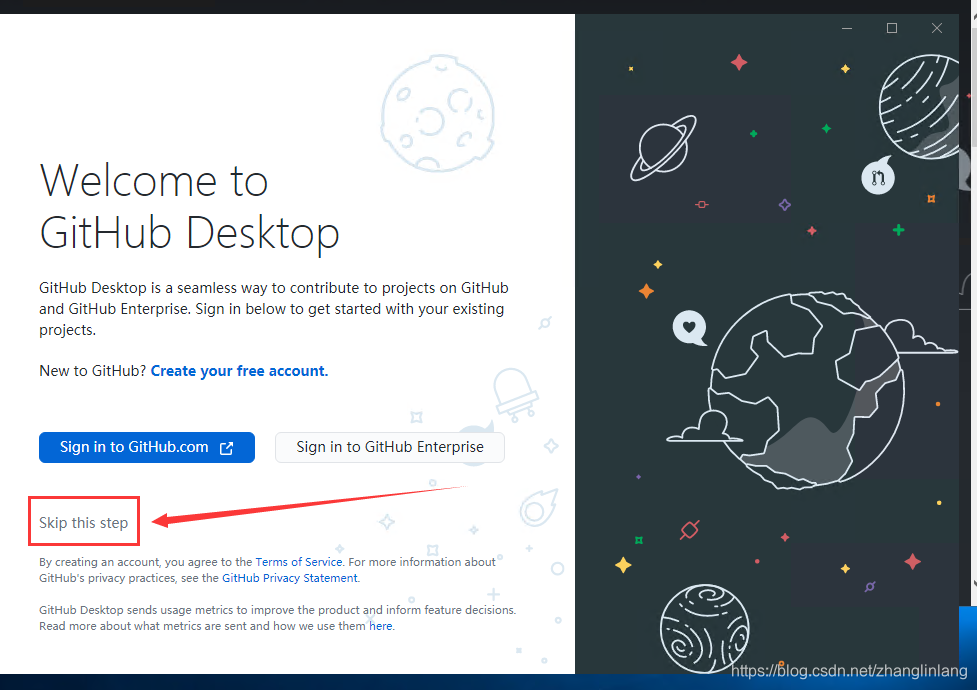
Task: Click the 'New to GitHub?' text
Action: pos(93,371)
